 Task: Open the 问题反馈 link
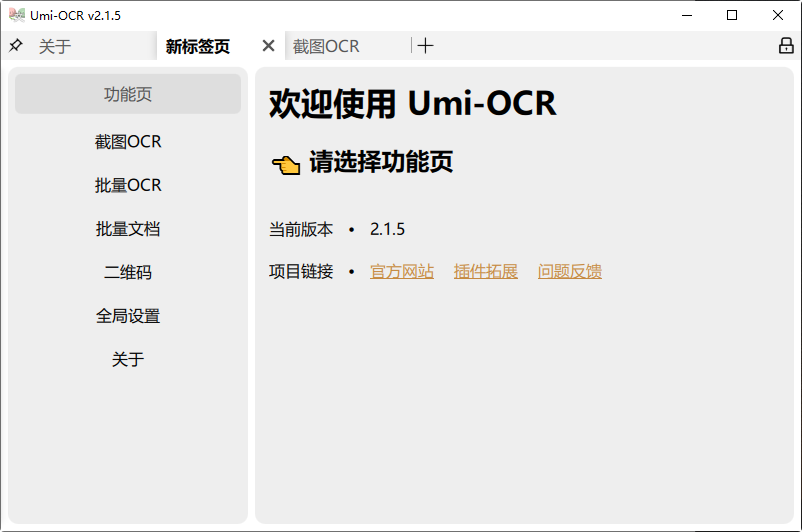569,272
